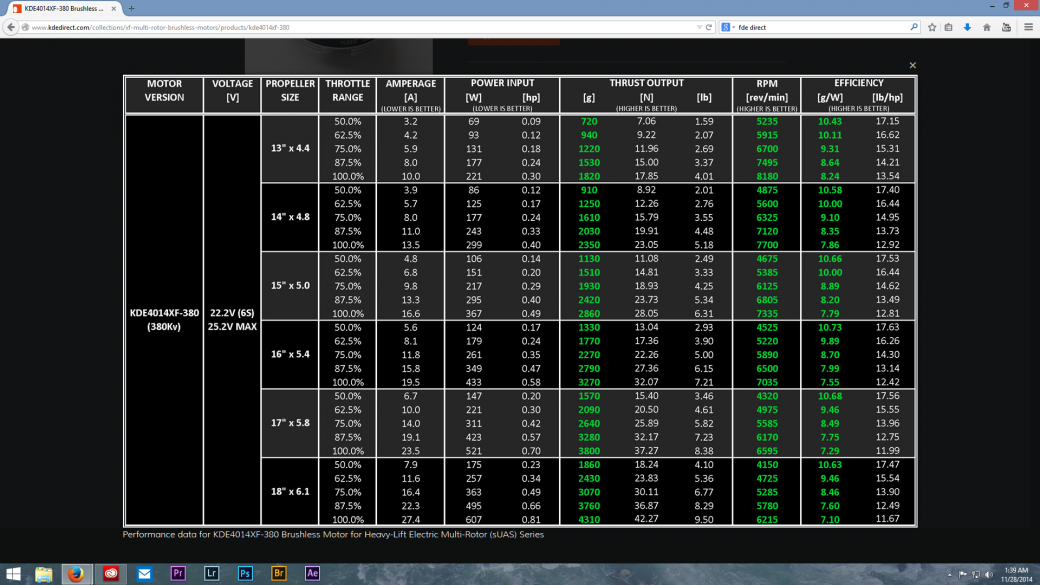Screen dimensions: 1040x585
Task: Reload the page with the refresh icon
Action: 708,27
